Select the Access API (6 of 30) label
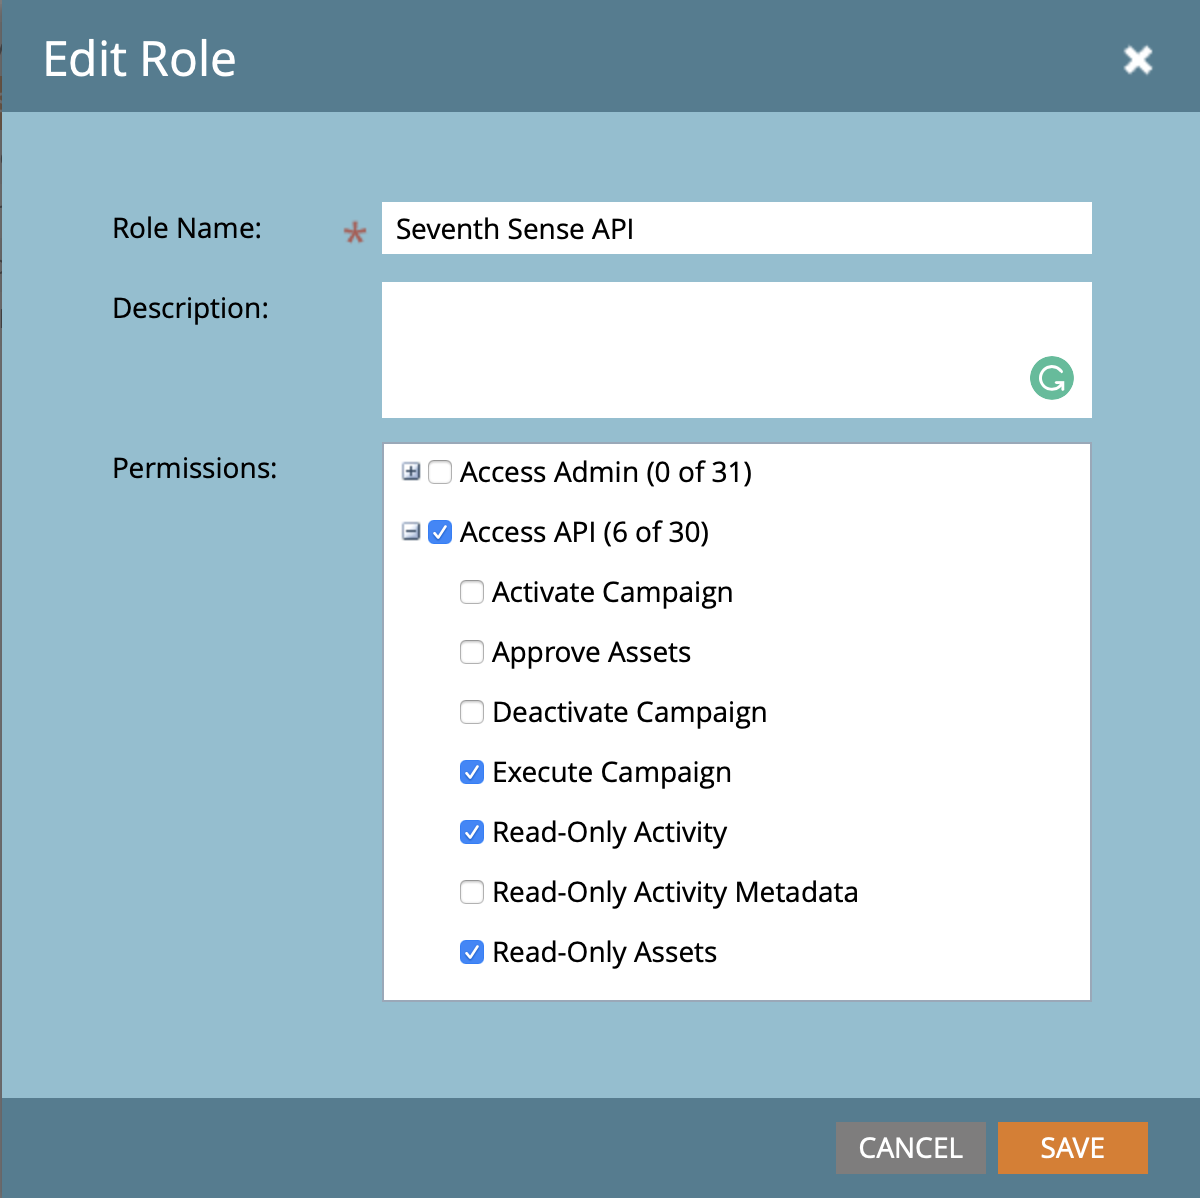This screenshot has height=1198, width=1200. [x=585, y=532]
